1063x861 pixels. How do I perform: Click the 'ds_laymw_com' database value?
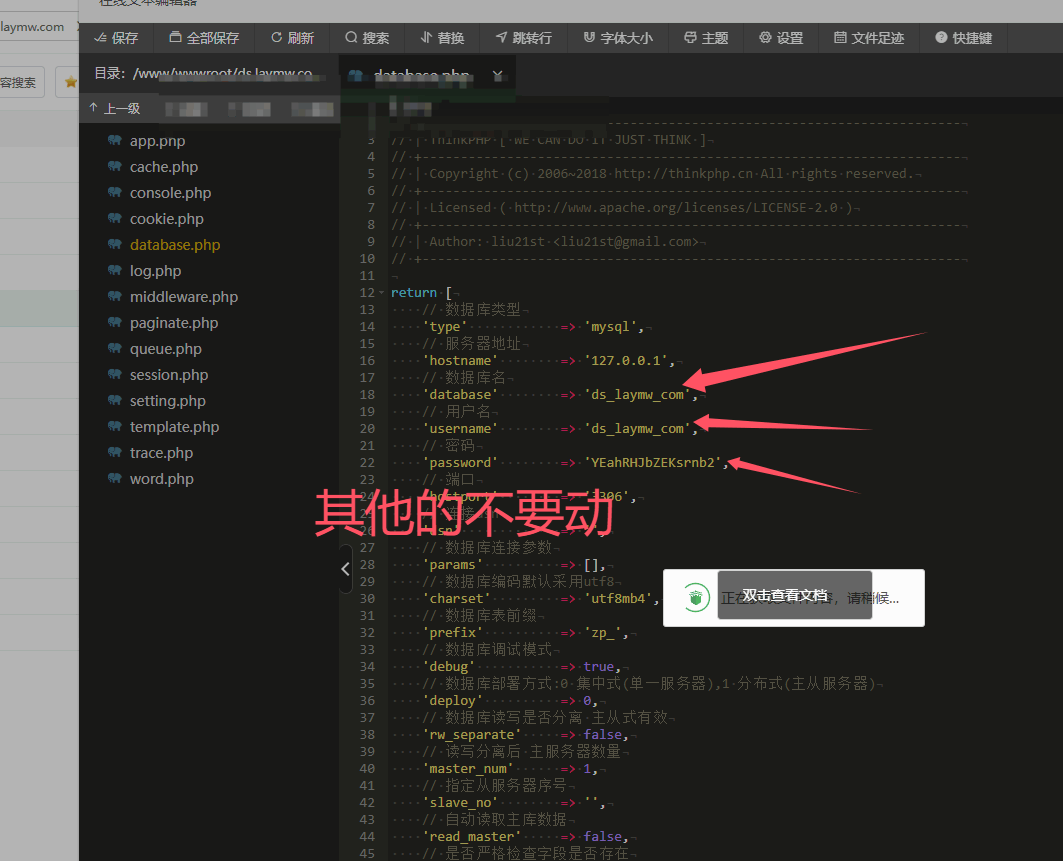[637, 395]
